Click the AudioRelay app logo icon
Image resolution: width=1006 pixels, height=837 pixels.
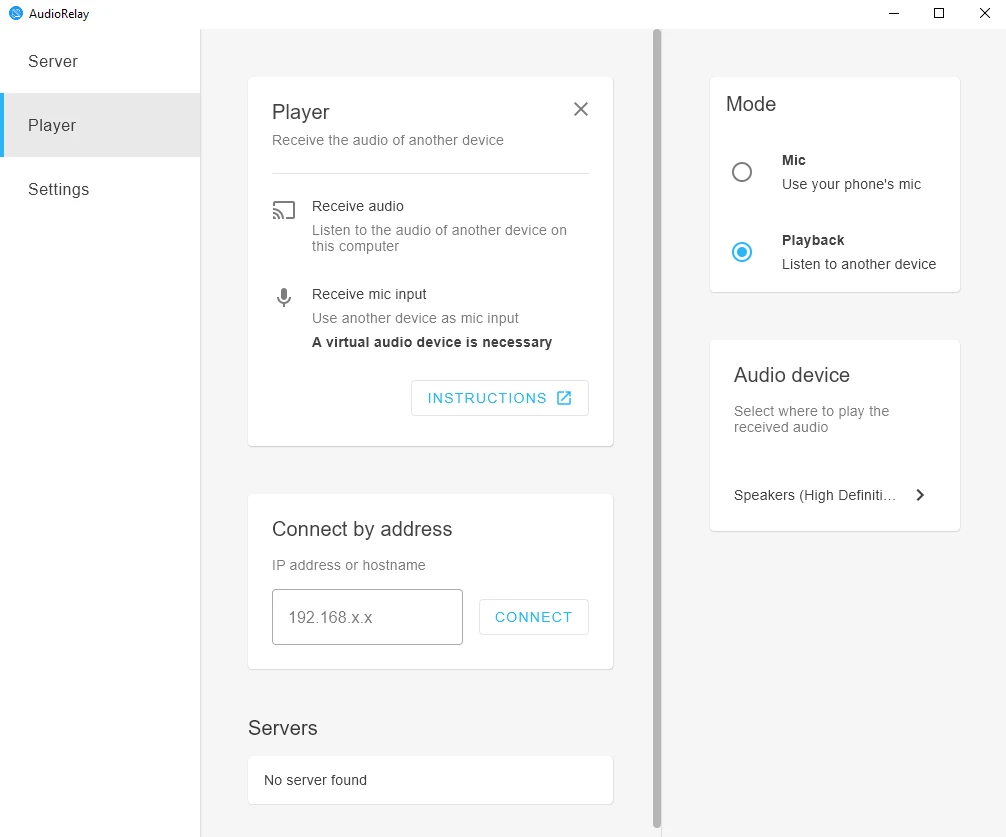16,13
